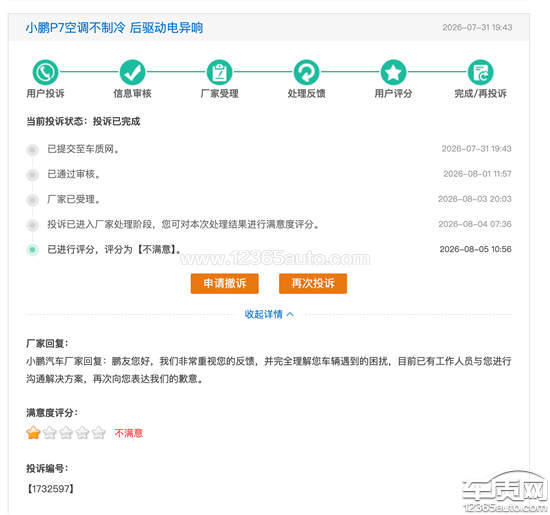Click the 已提交至车质网 timeline dot
This screenshot has height=515, width=550.
tap(33, 150)
